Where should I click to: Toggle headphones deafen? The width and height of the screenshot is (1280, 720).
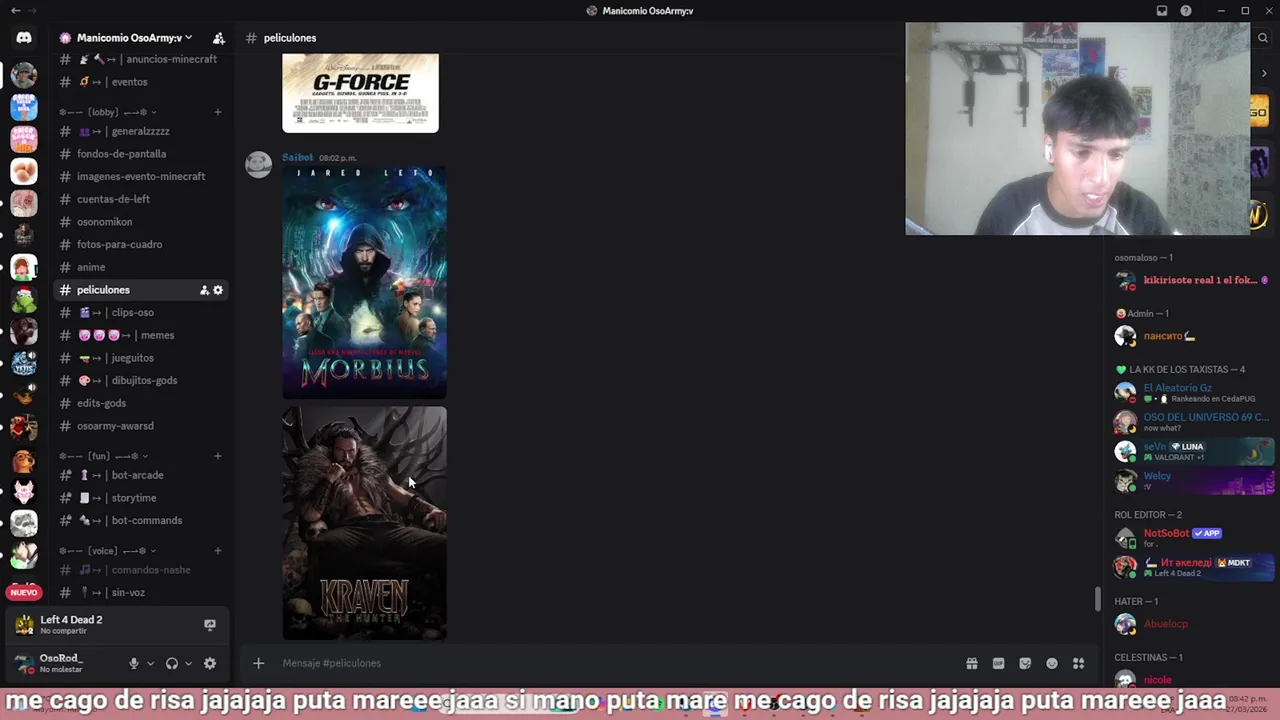172,663
